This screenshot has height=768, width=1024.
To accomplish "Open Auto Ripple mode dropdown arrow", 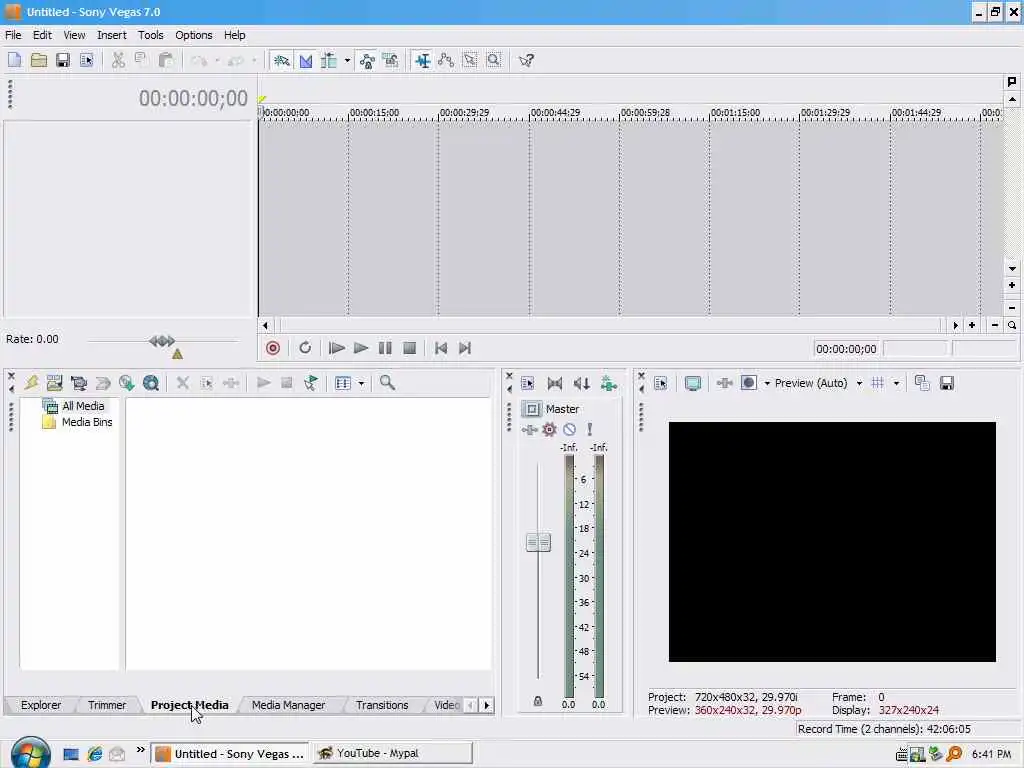I will coord(347,61).
